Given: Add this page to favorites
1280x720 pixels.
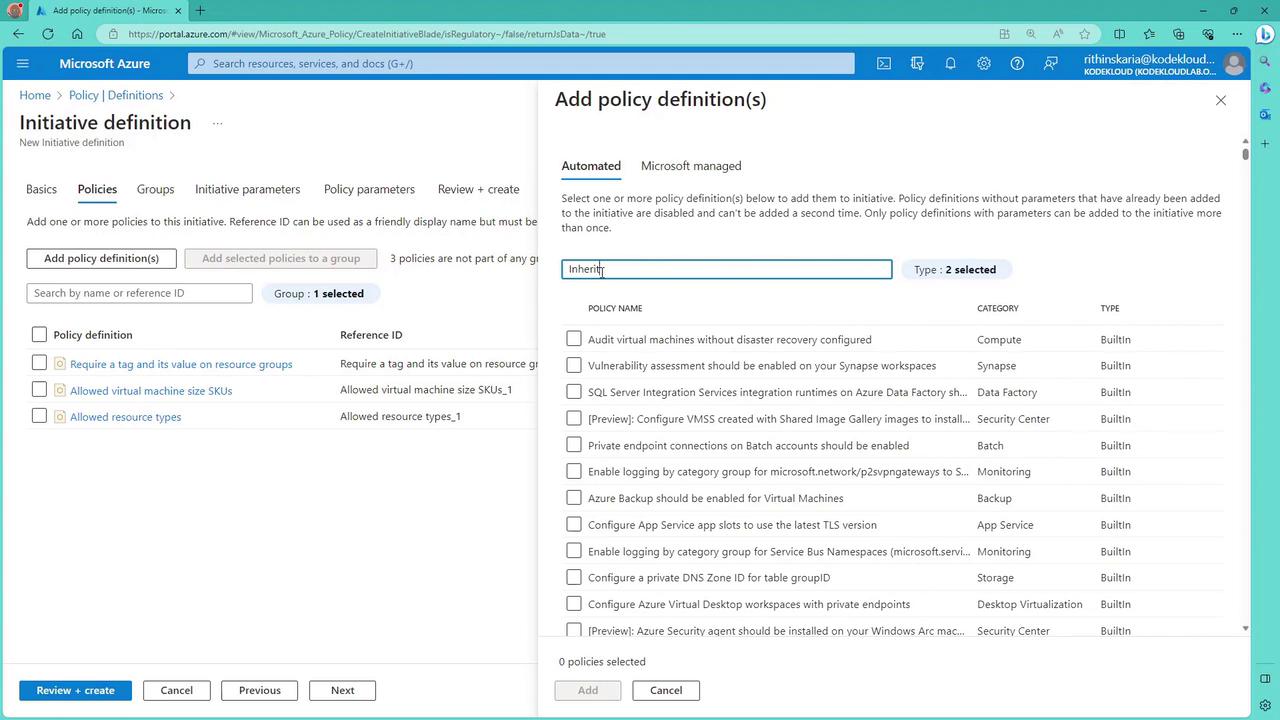Looking at the screenshot, I should 1085,34.
